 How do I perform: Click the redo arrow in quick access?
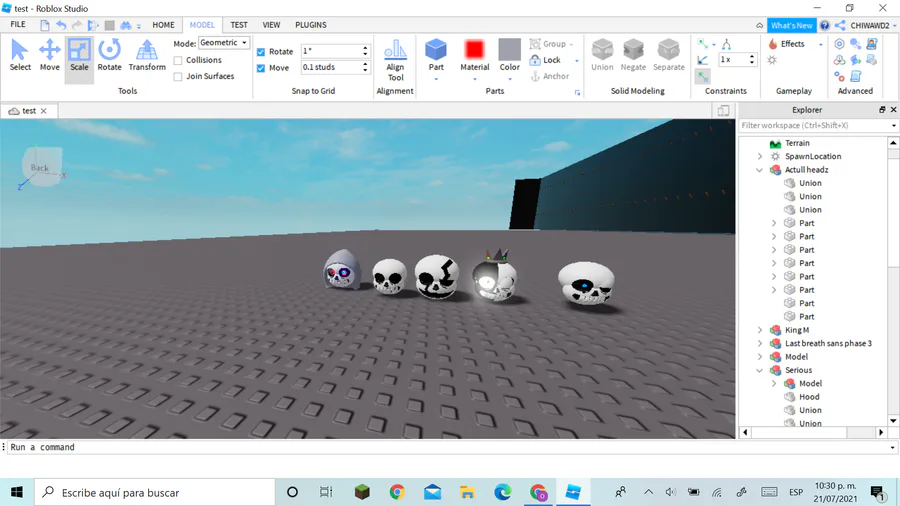(76, 25)
